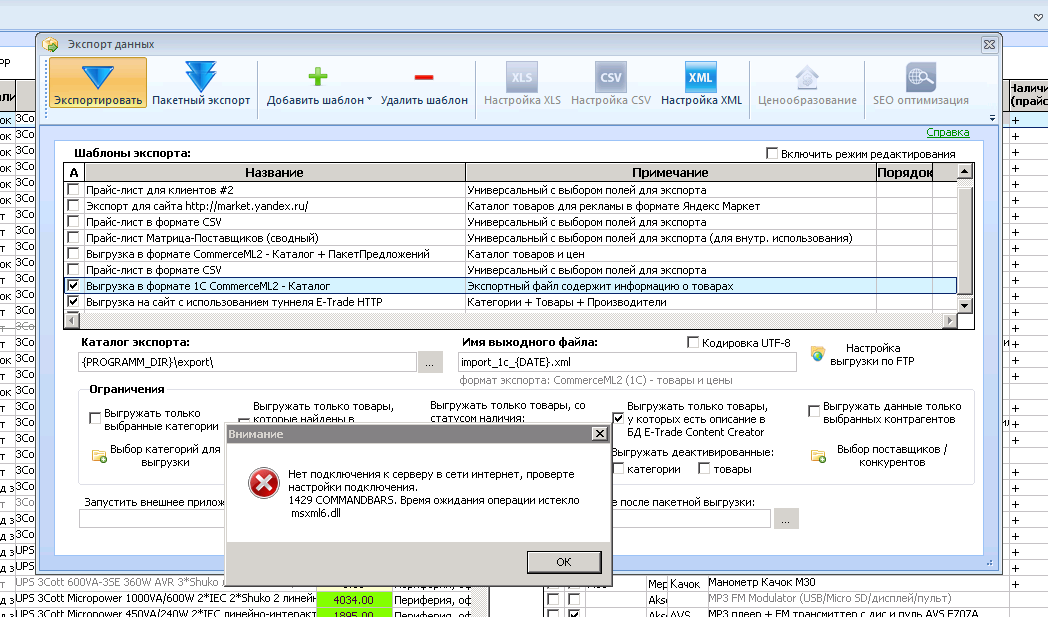1048x617 pixels.
Task: Check the market.yandex.ru export template box
Action: coord(74,206)
